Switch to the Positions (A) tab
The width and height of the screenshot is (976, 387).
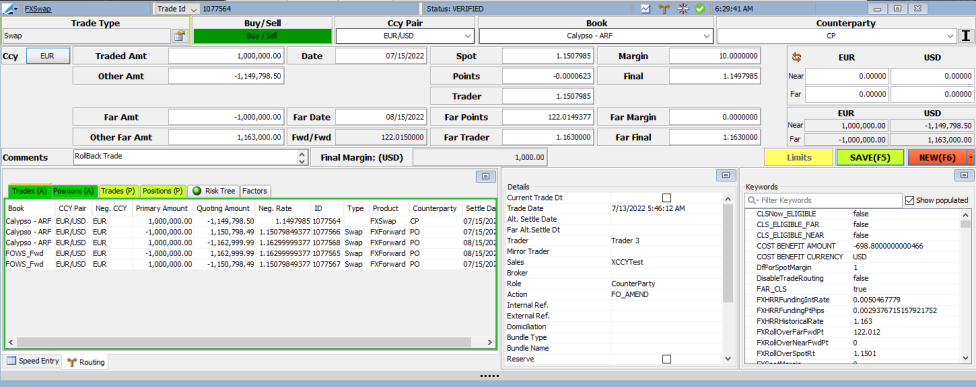click(x=73, y=190)
